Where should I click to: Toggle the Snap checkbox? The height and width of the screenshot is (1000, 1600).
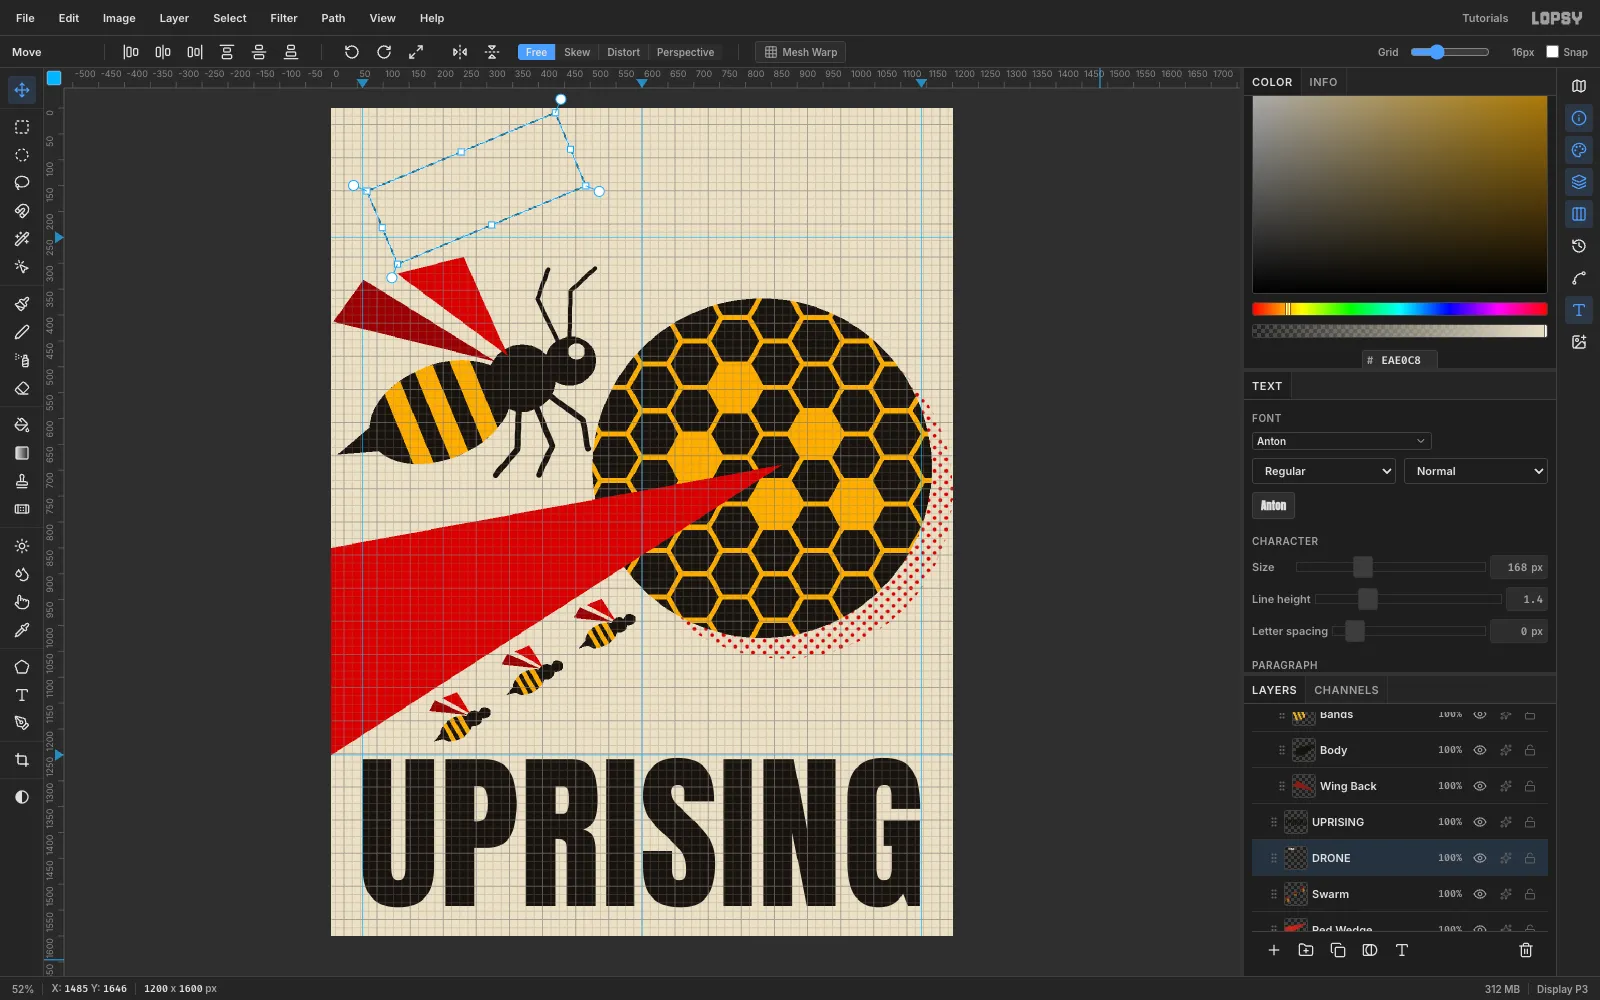[1553, 52]
